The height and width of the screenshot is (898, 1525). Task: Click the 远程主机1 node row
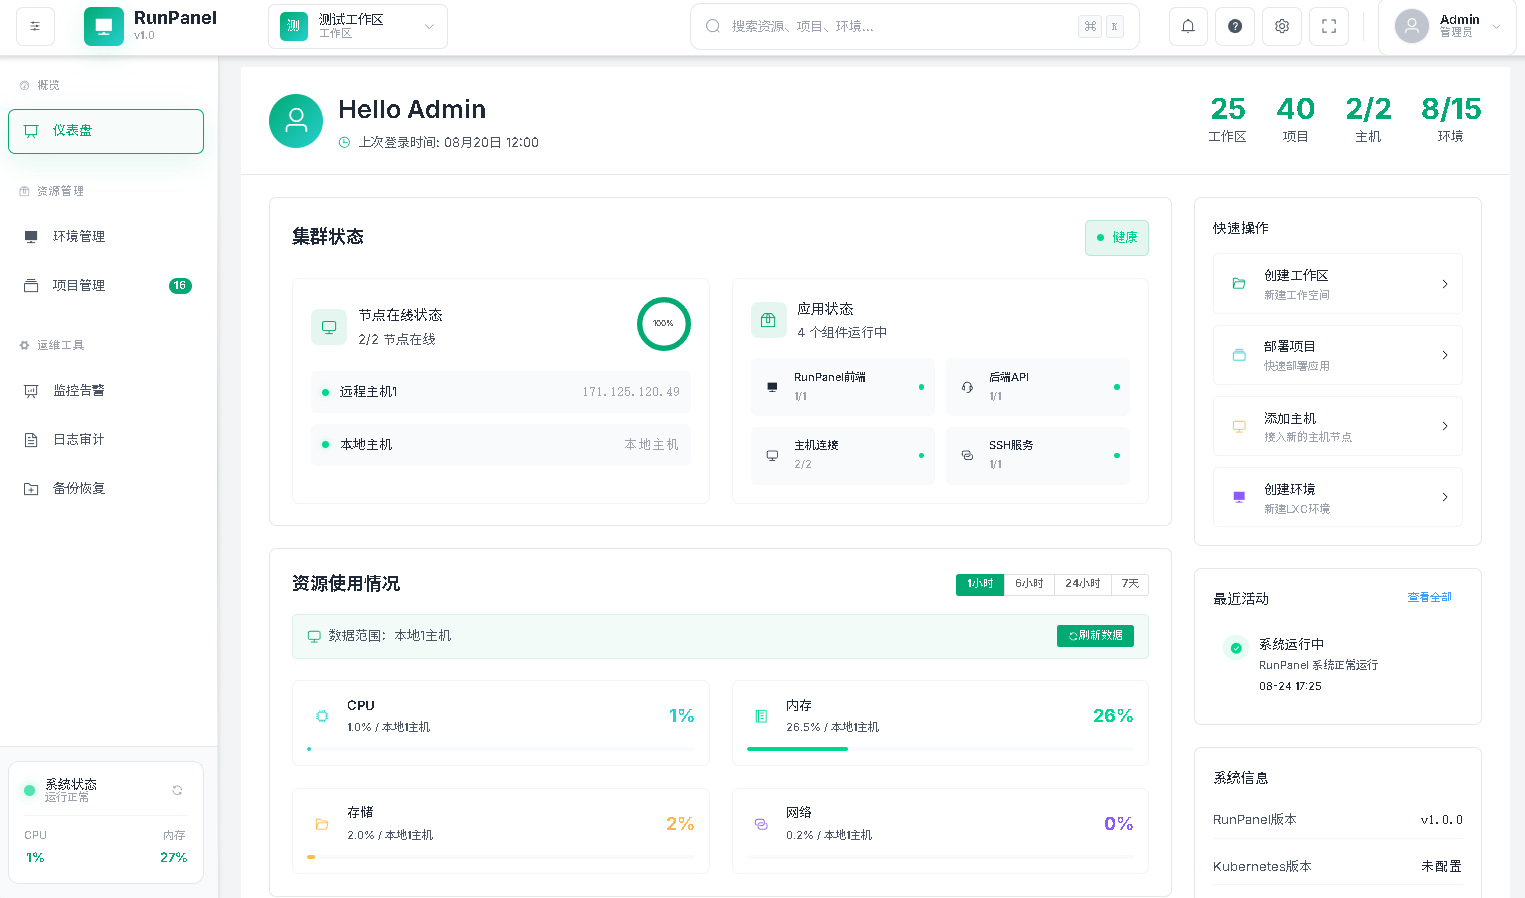click(x=500, y=392)
